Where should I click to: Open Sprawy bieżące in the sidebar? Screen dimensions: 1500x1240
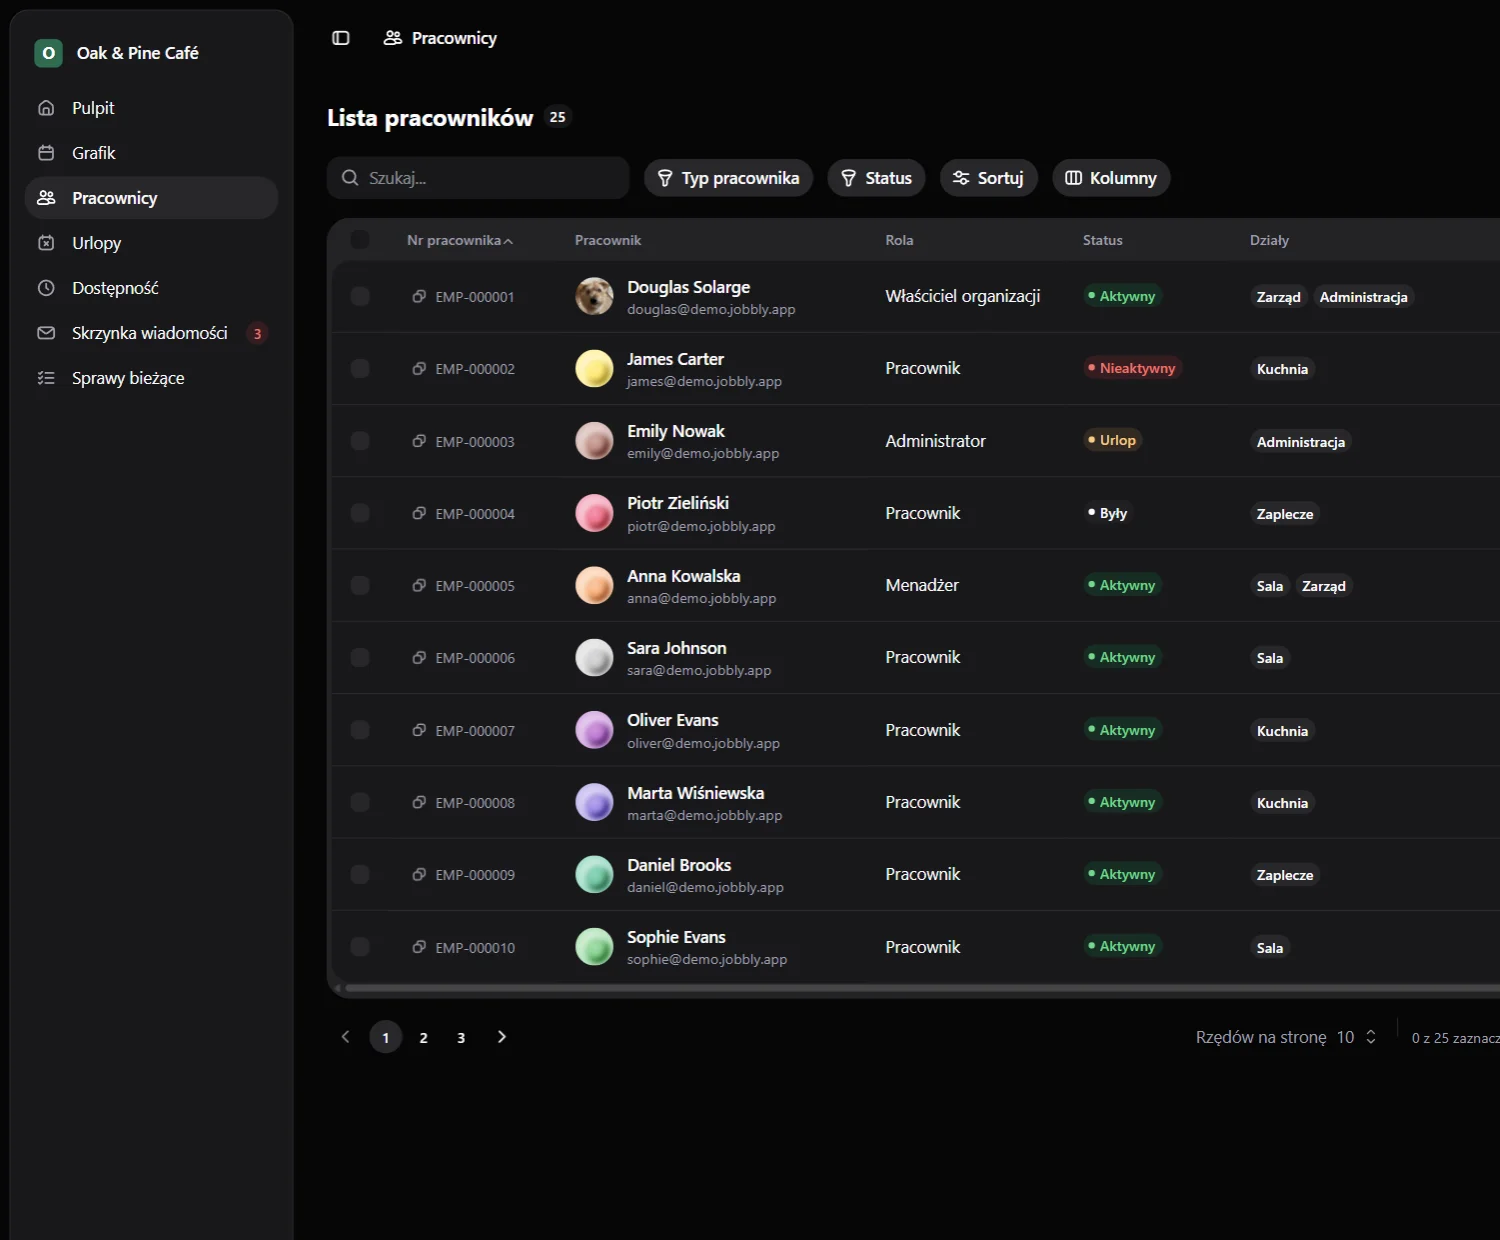click(x=151, y=378)
